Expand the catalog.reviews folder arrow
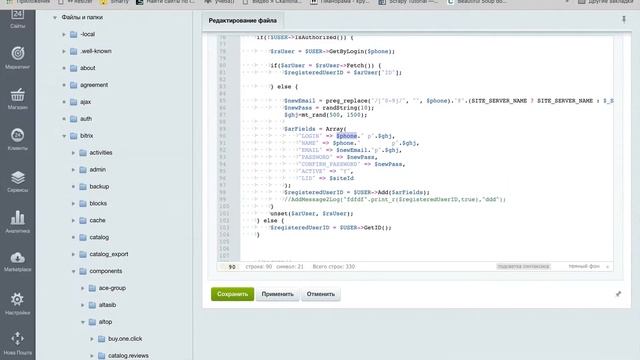640x360 pixels. pyautogui.click(x=92, y=356)
